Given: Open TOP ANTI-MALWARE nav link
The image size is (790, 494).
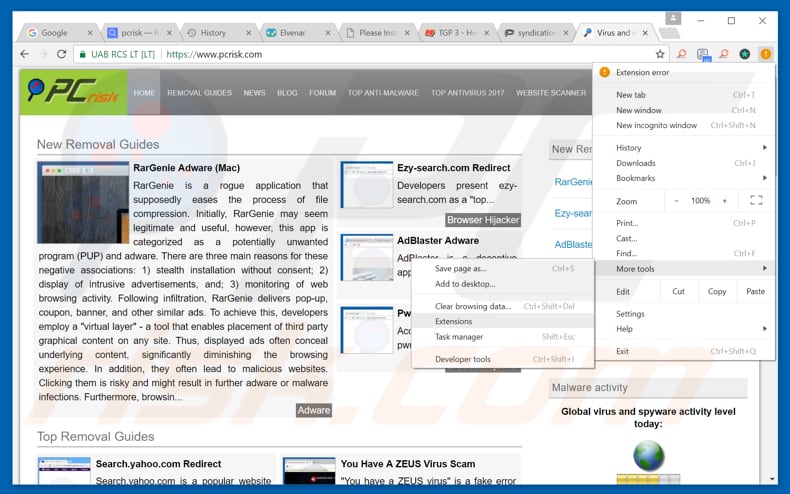Looking at the screenshot, I should coord(383,93).
